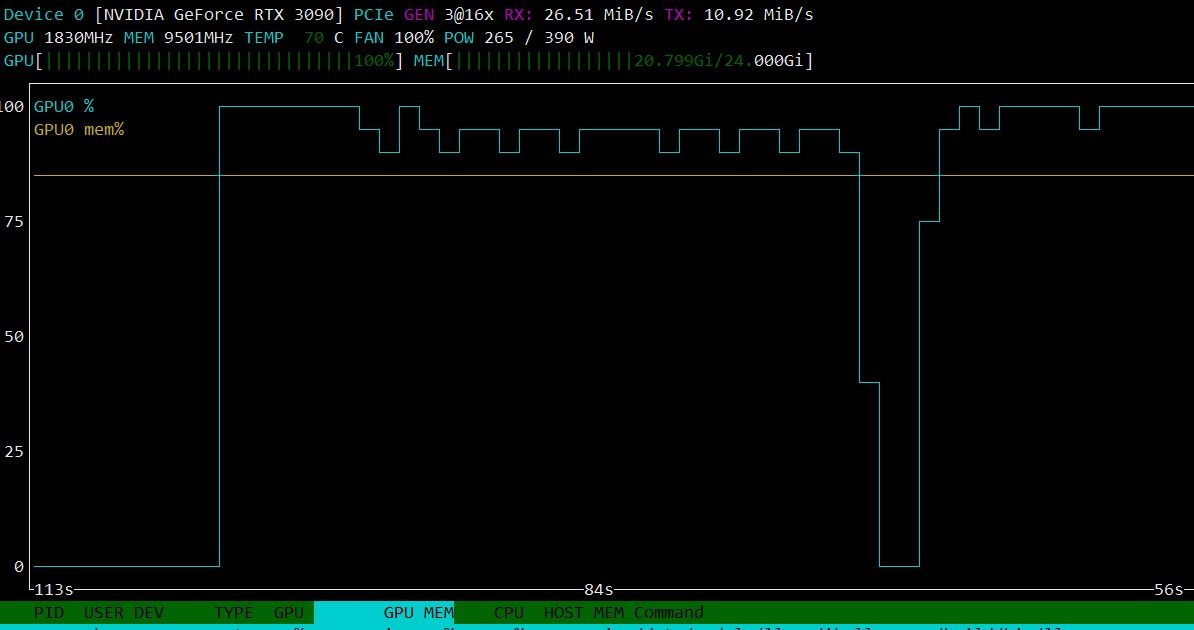The width and height of the screenshot is (1194, 630).
Task: Click the 84s time axis marker
Action: tap(599, 590)
